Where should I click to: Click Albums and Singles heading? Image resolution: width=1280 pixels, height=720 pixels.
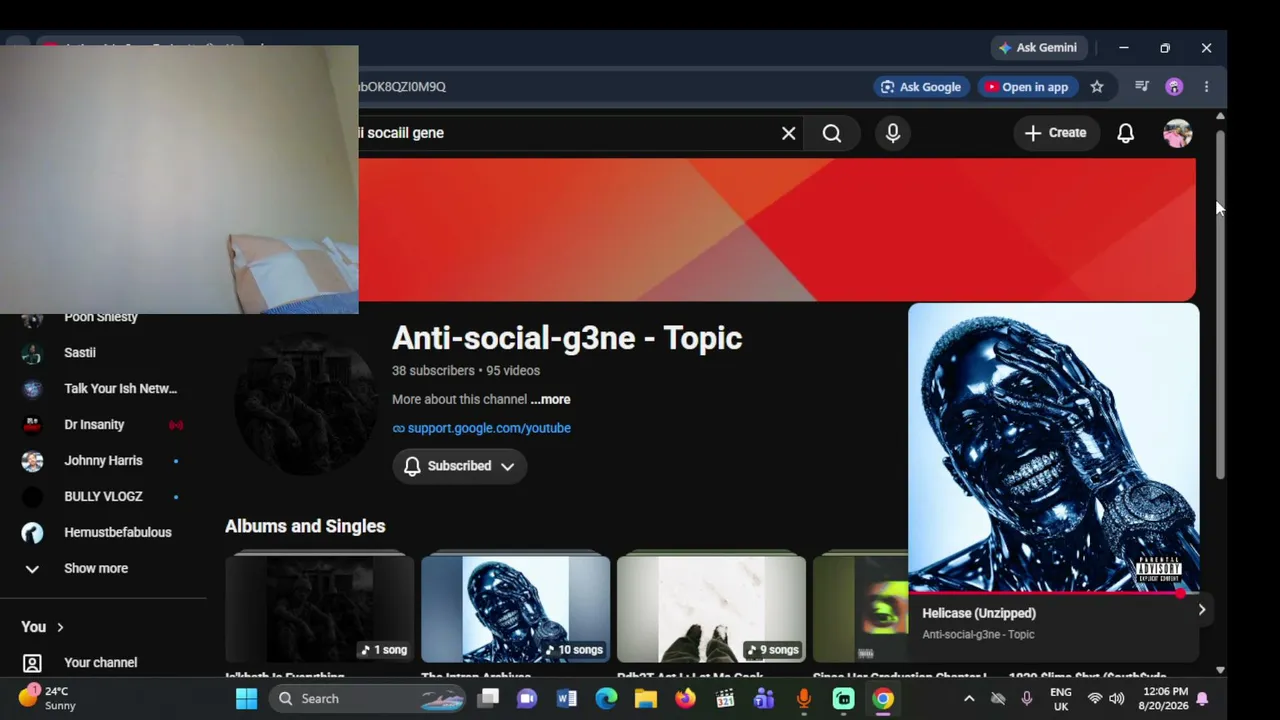(x=305, y=526)
